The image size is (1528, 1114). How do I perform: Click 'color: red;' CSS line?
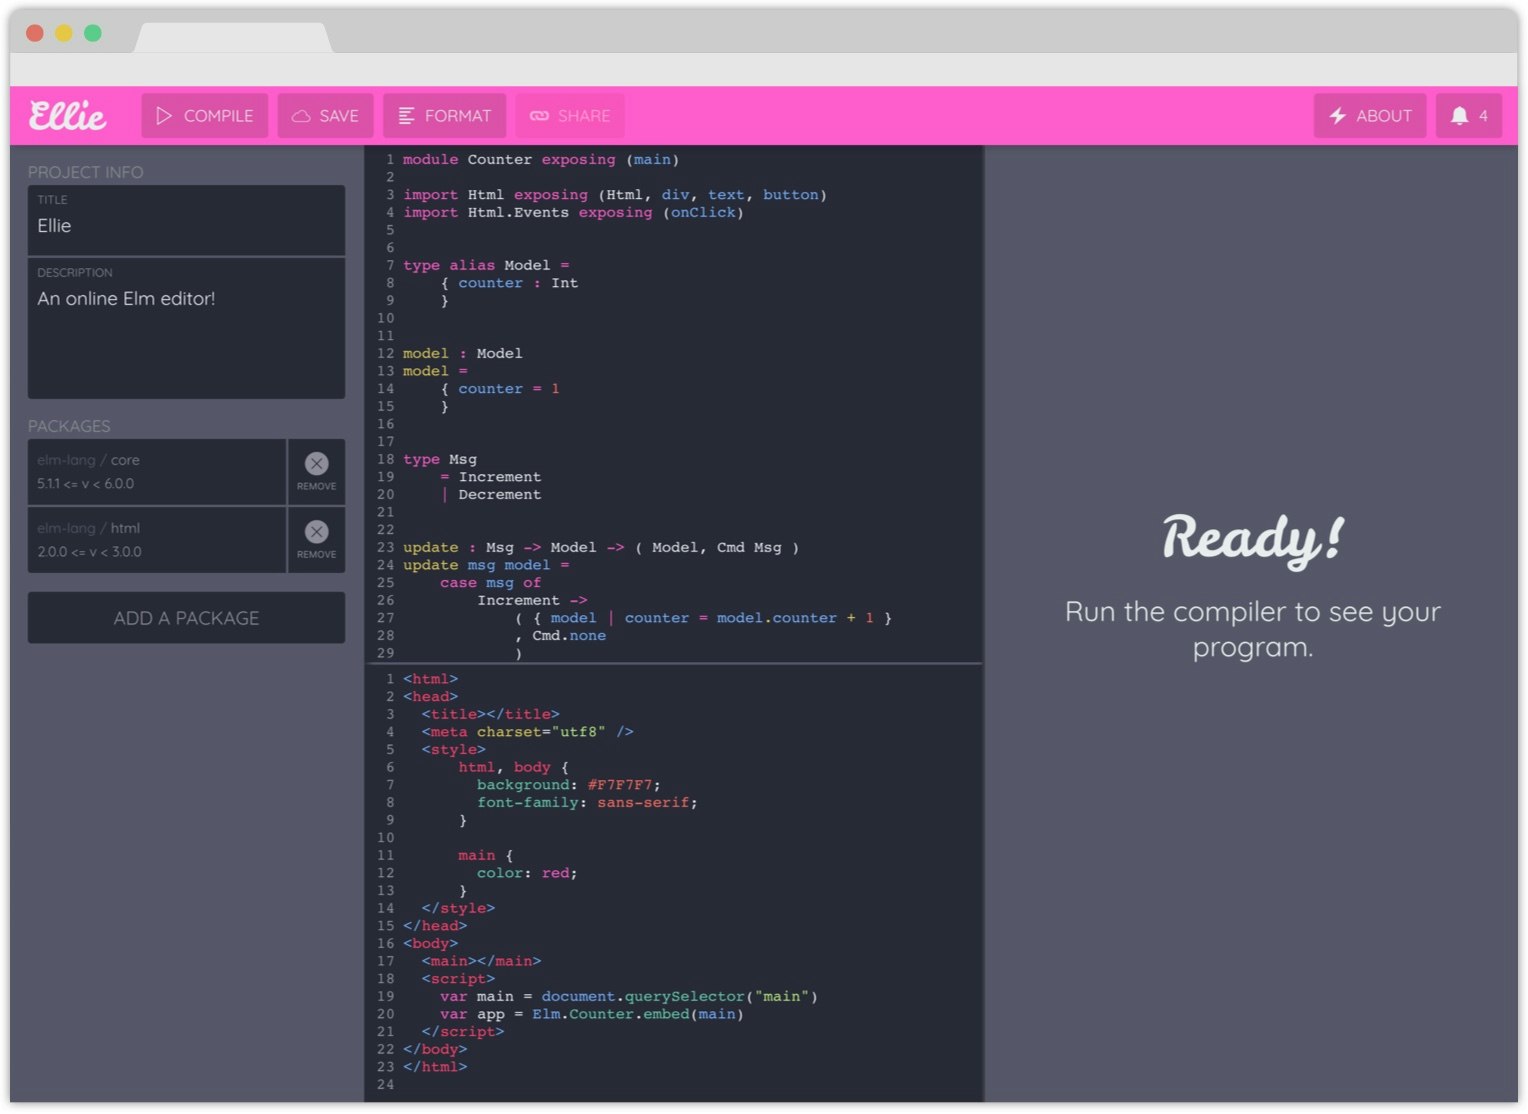coord(527,873)
